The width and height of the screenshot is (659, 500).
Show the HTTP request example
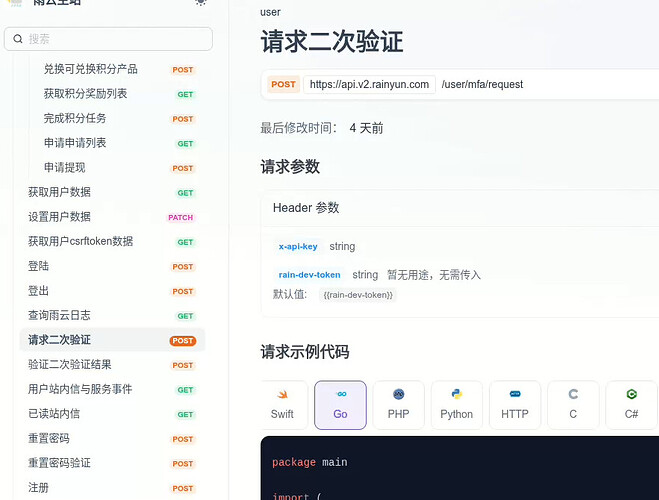[x=514, y=405]
